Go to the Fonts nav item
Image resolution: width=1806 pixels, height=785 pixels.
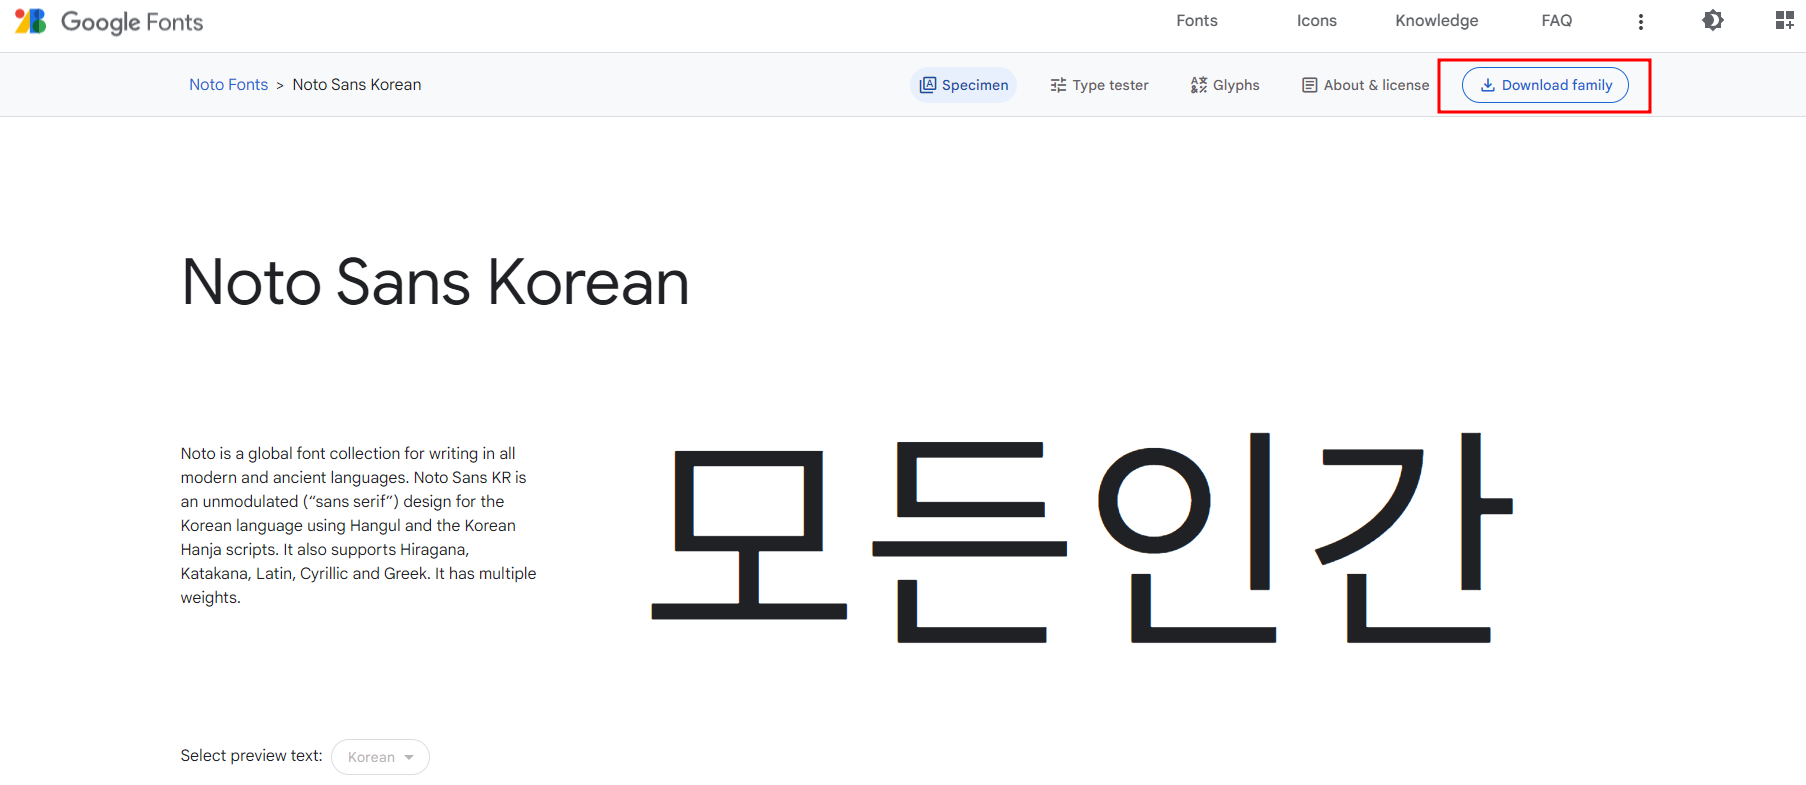click(x=1197, y=21)
